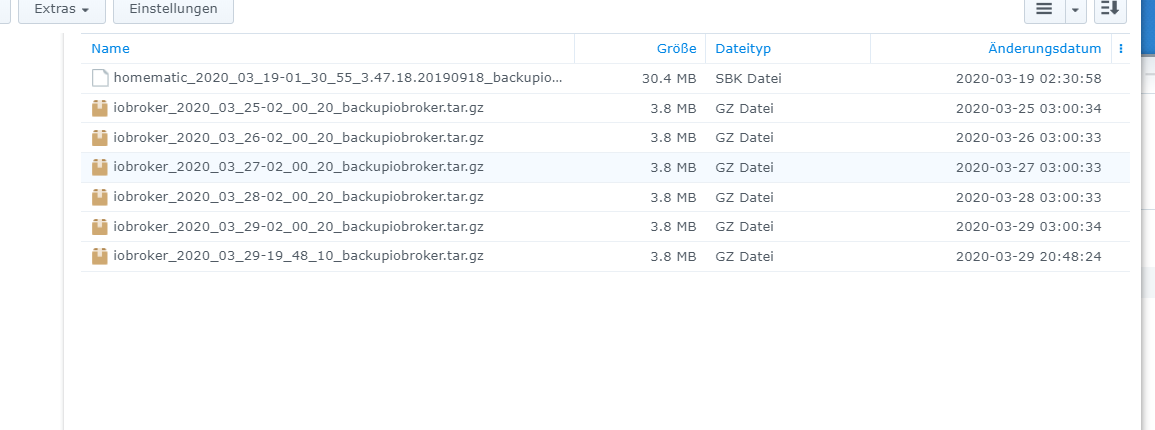Click the homematic SBK file icon
This screenshot has height=430, width=1155.
pyautogui.click(x=100, y=78)
